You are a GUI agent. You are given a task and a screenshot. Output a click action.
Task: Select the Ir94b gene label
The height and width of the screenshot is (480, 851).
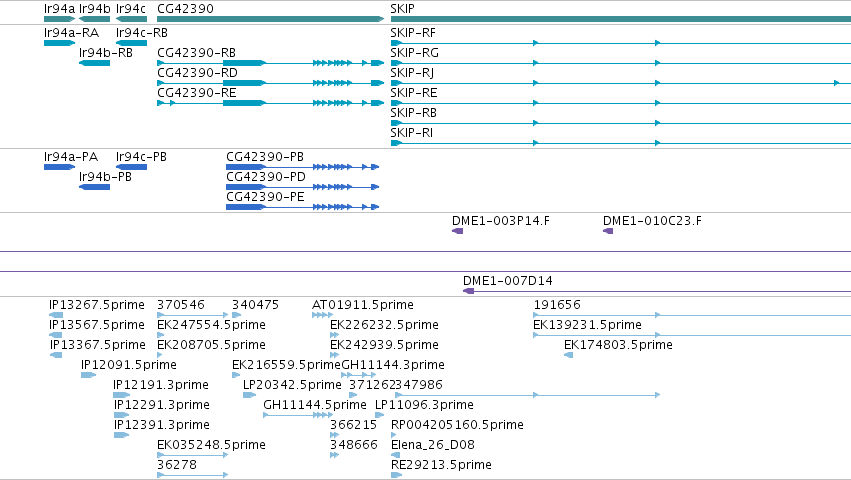pyautogui.click(x=94, y=9)
